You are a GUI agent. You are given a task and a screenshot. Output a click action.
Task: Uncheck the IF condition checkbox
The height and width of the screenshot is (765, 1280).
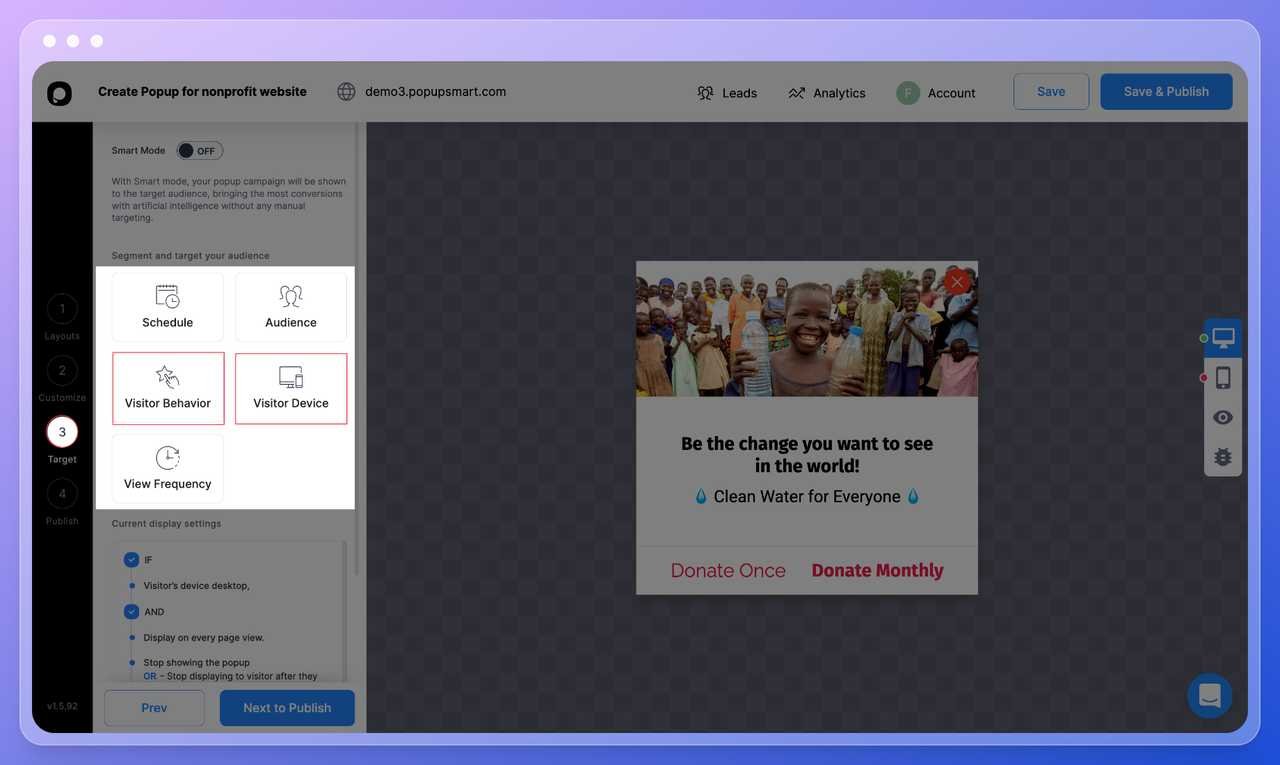(131, 560)
